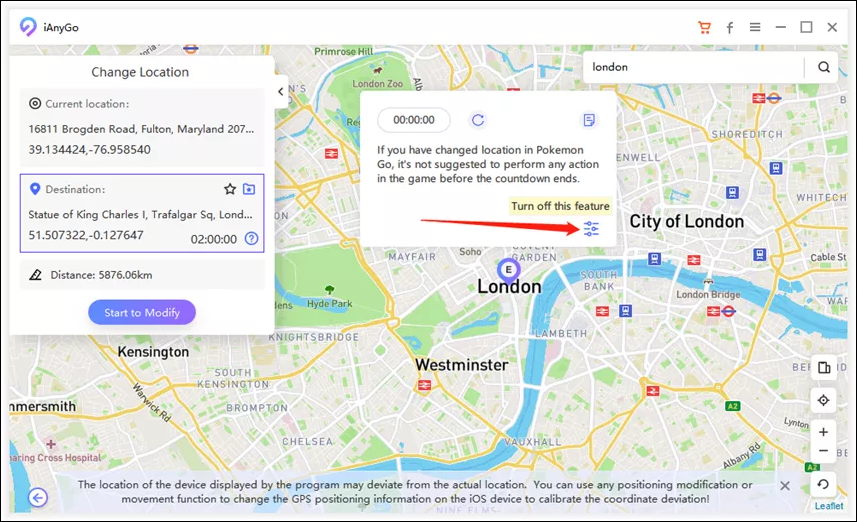Select the Destination box

point(142,213)
